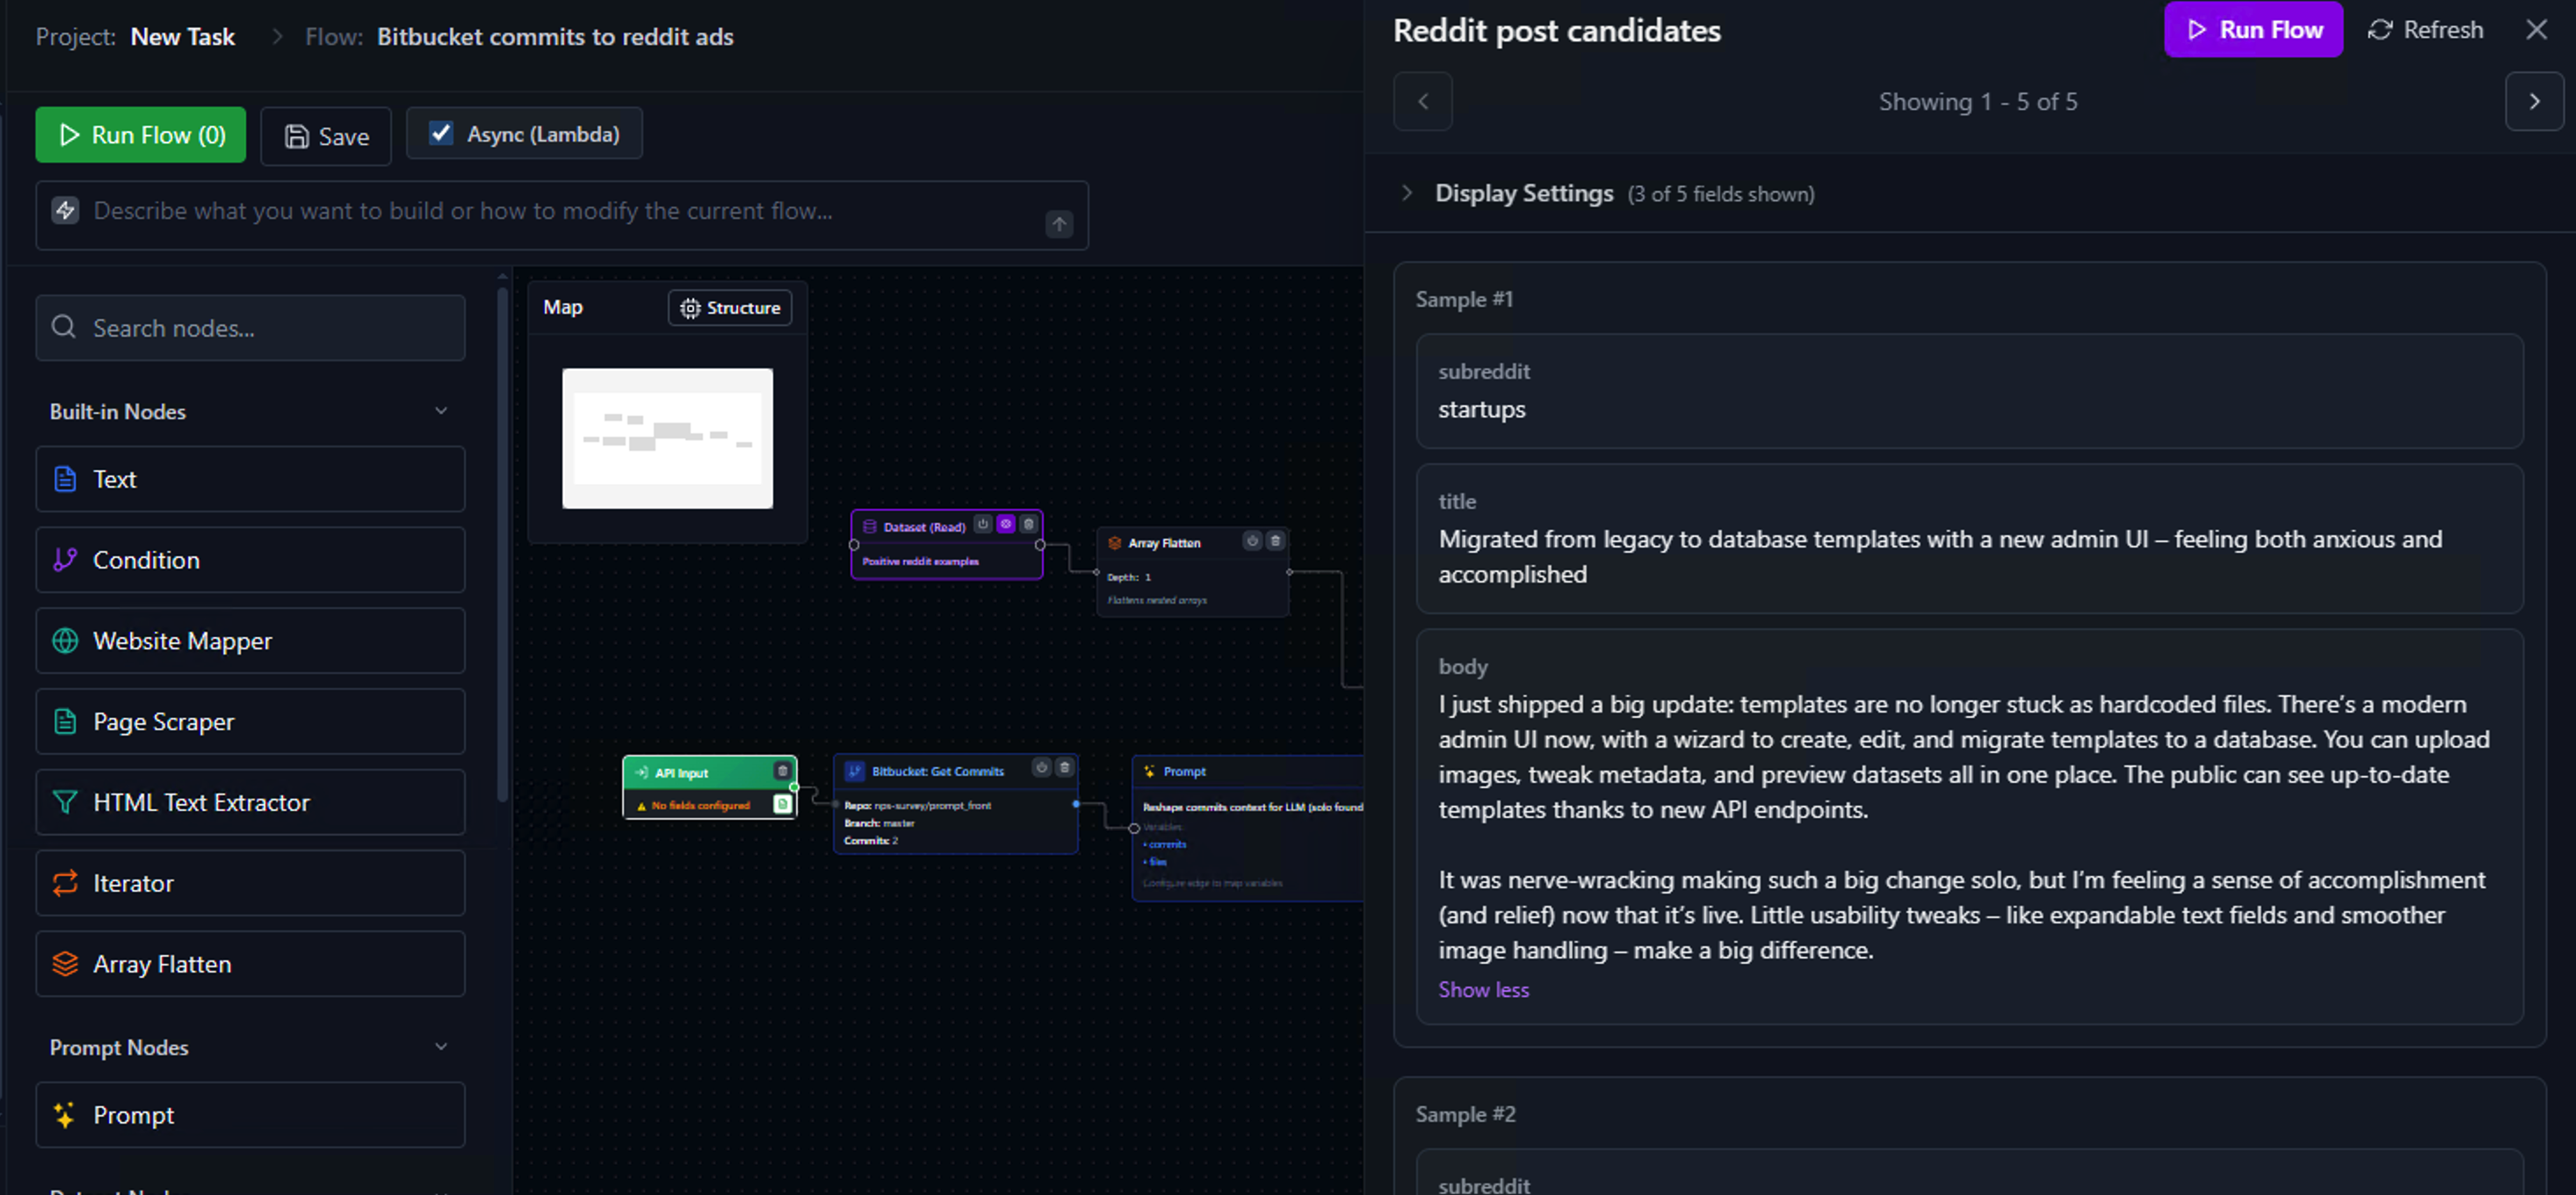
Task: Expand Display Settings in Reddit post candidates panel
Action: [1408, 193]
